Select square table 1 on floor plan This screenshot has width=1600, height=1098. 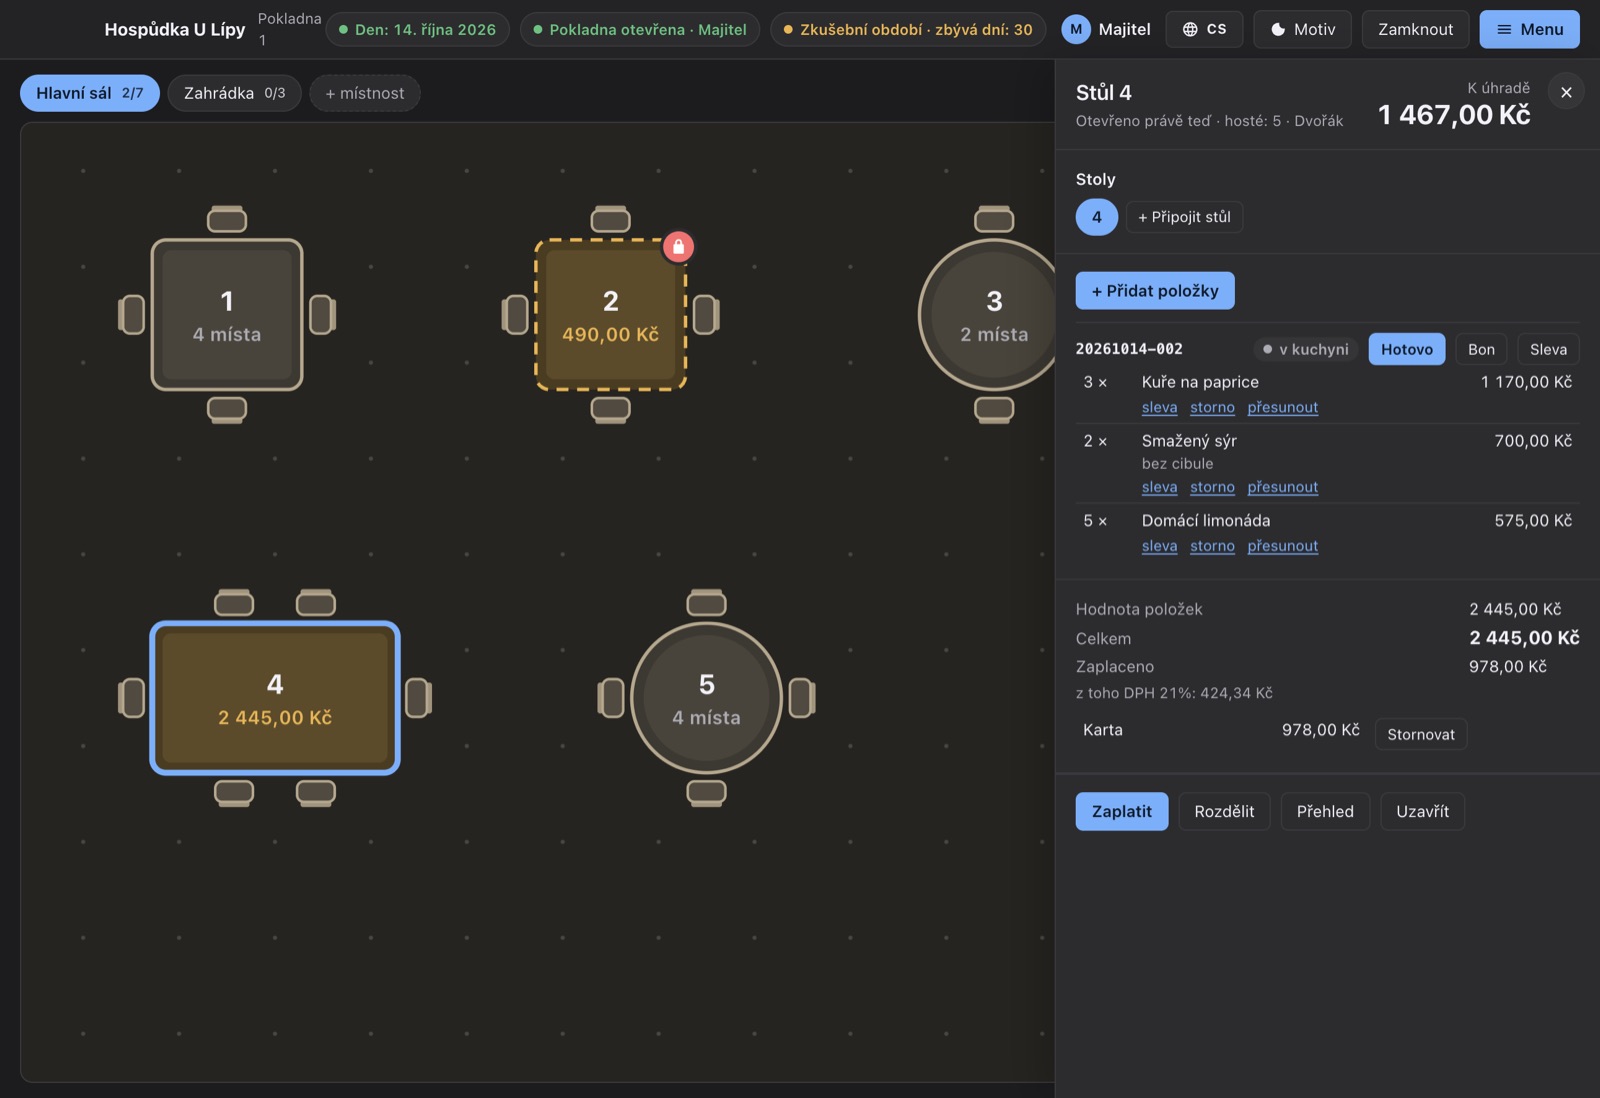(227, 314)
